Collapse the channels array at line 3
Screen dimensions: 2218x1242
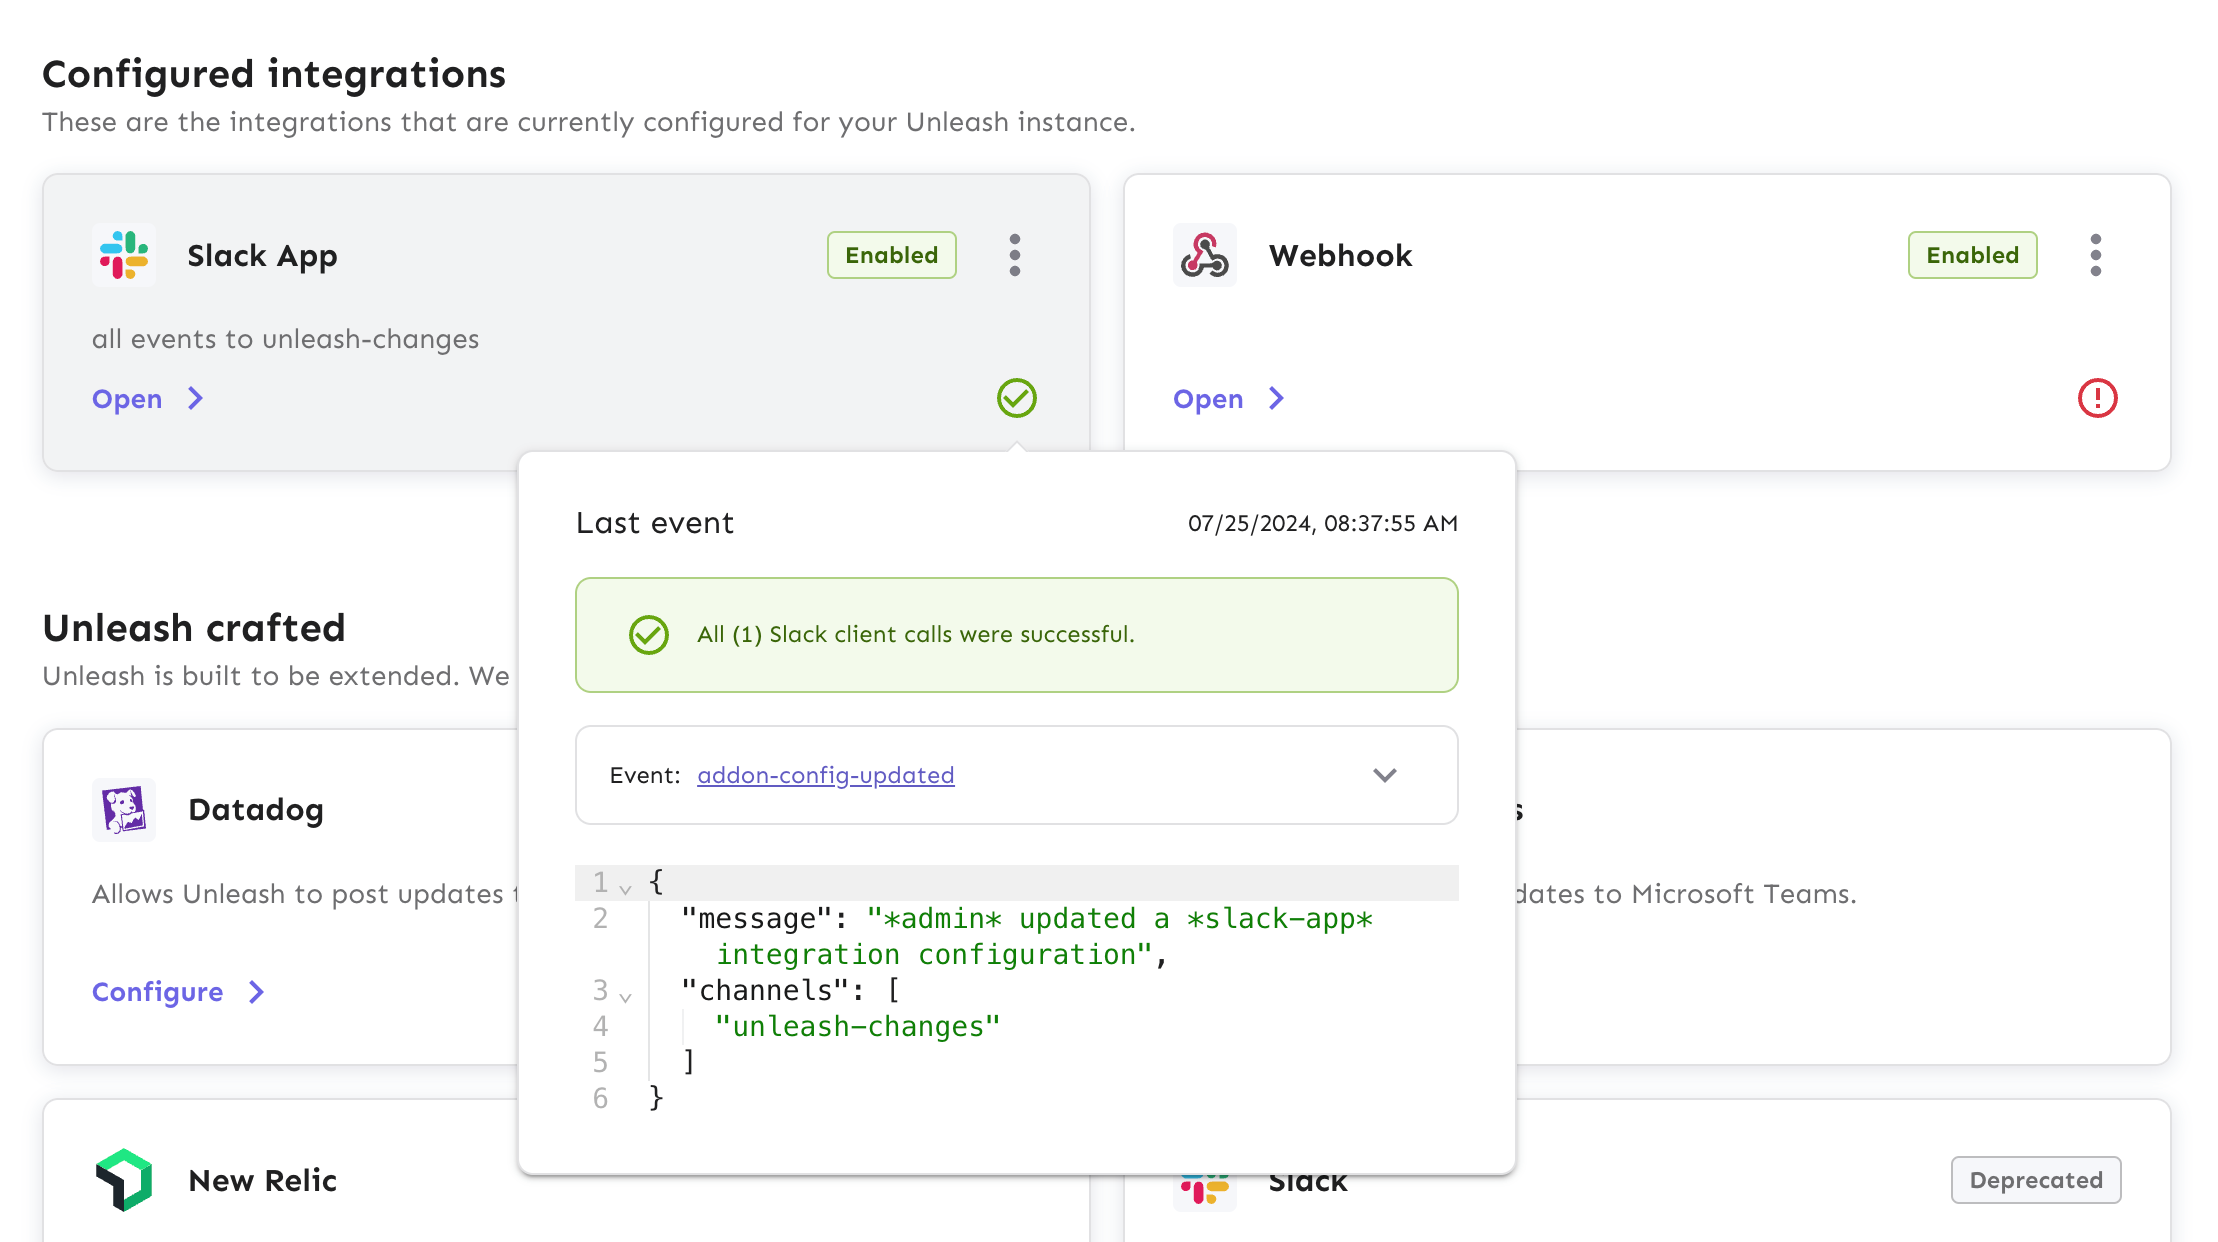pyautogui.click(x=625, y=996)
